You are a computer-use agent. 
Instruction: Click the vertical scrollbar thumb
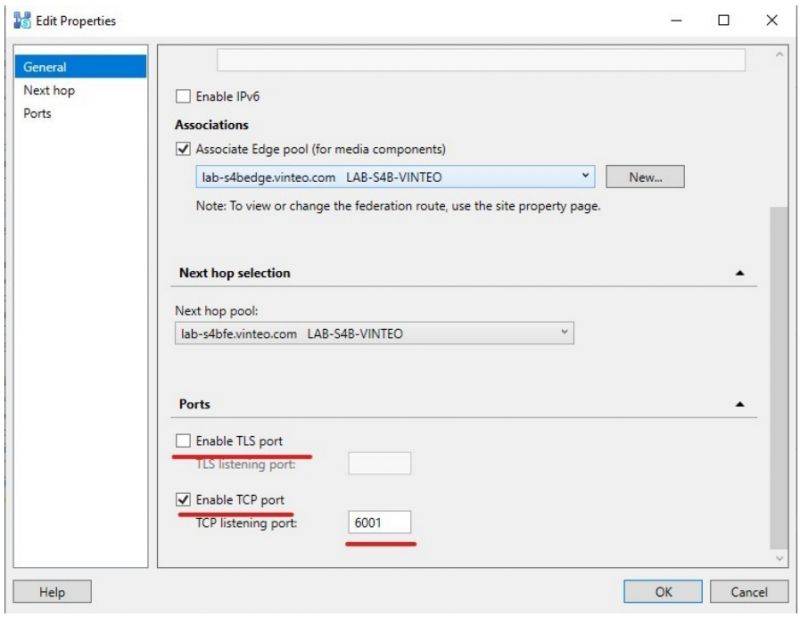[x=779, y=378]
